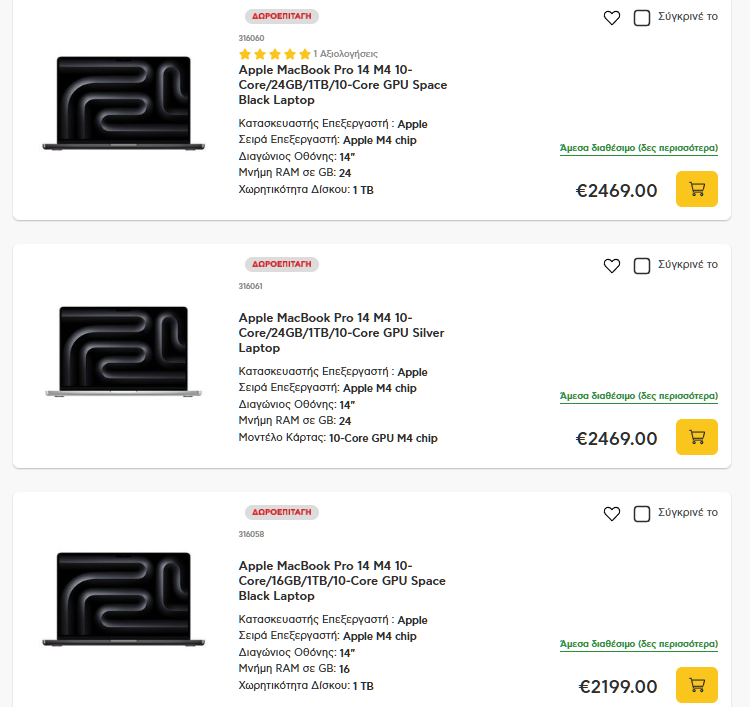Click the Silver MacBook Pro product image

click(123, 352)
